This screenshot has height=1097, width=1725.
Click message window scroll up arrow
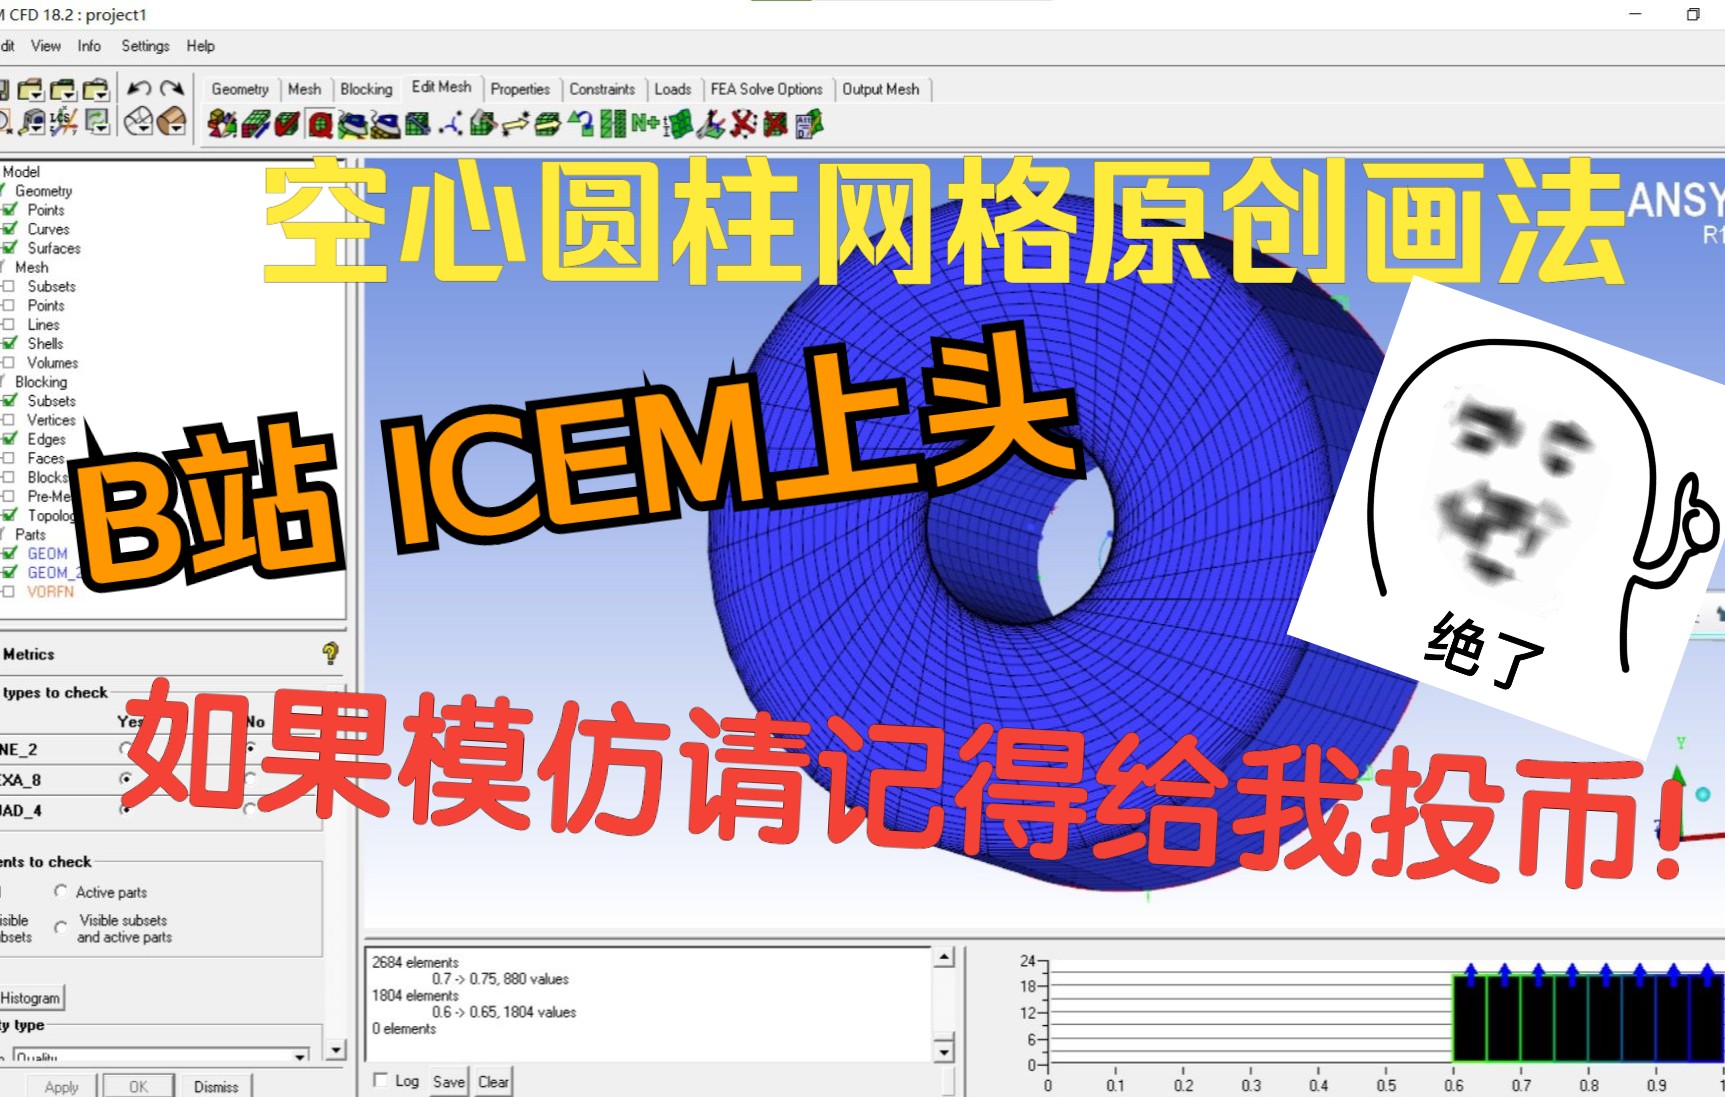point(944,957)
